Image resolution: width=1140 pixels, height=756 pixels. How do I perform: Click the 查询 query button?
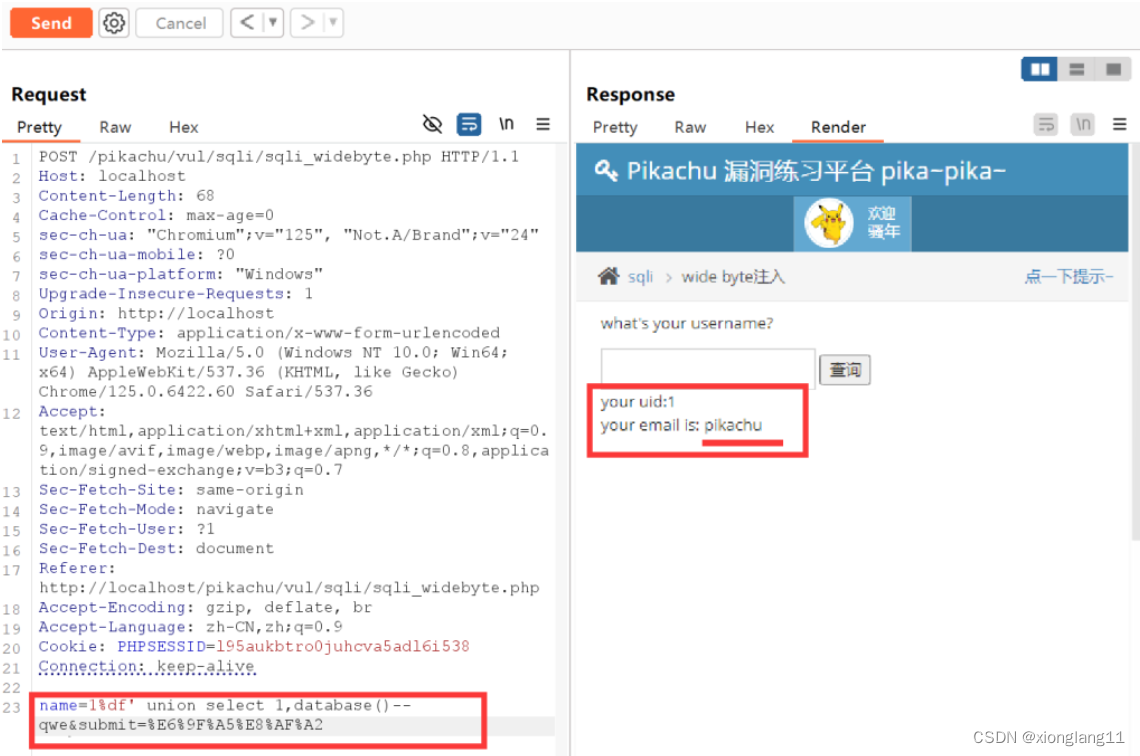tap(845, 370)
